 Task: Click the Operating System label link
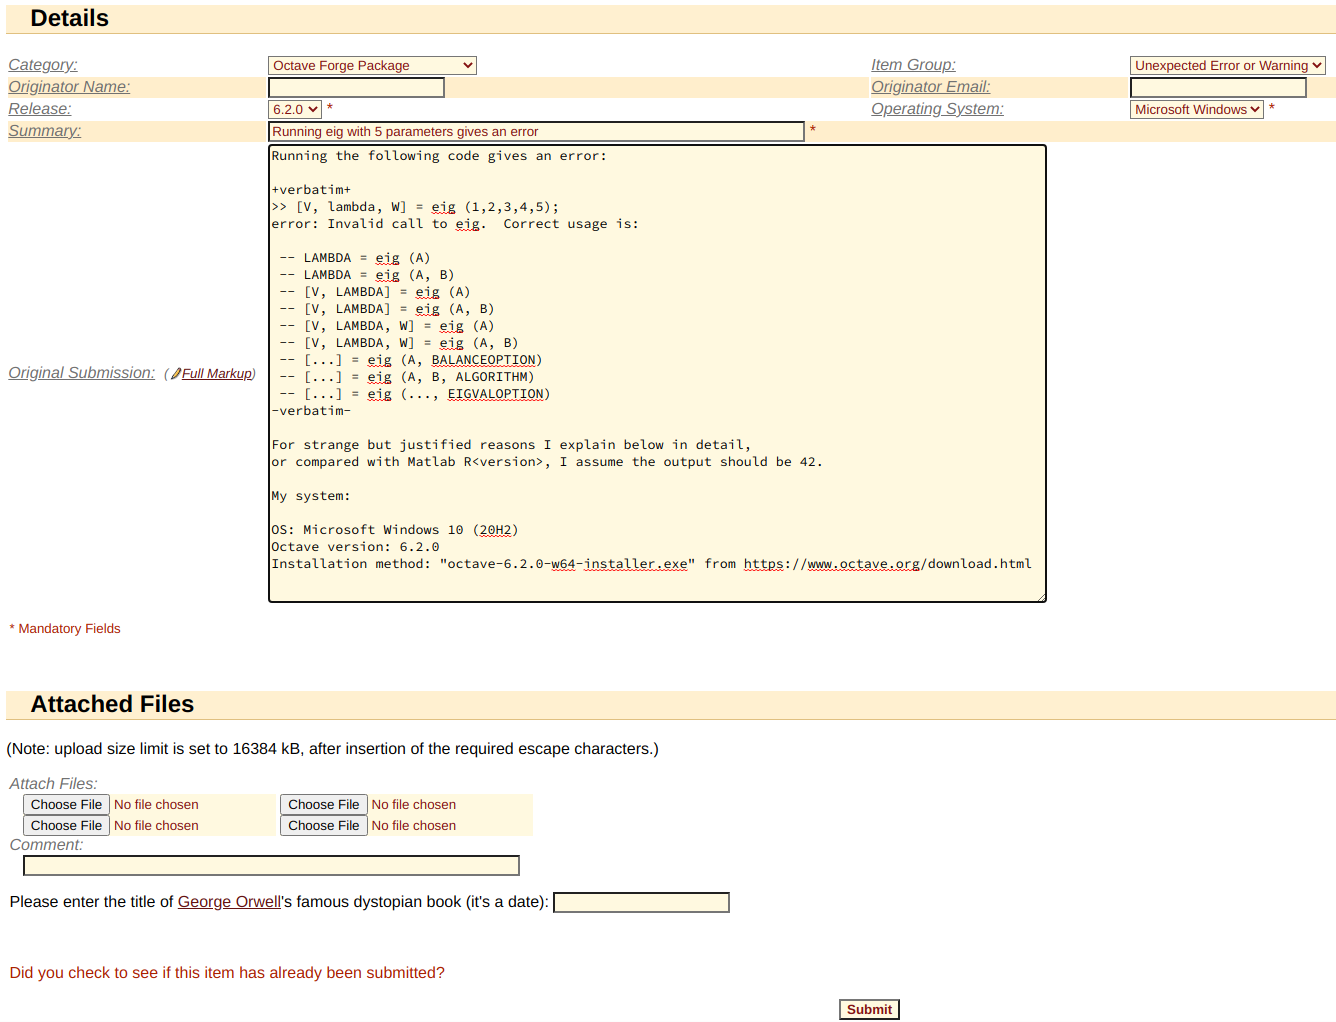(937, 109)
